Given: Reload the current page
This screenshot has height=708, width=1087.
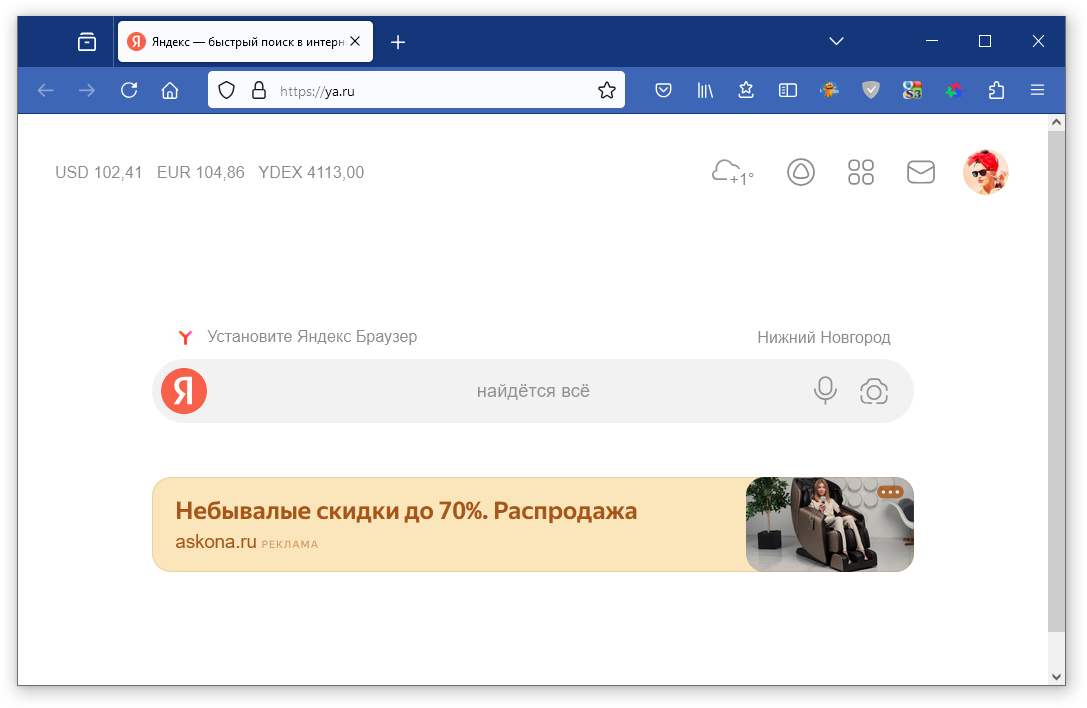Looking at the screenshot, I should (x=129, y=90).
